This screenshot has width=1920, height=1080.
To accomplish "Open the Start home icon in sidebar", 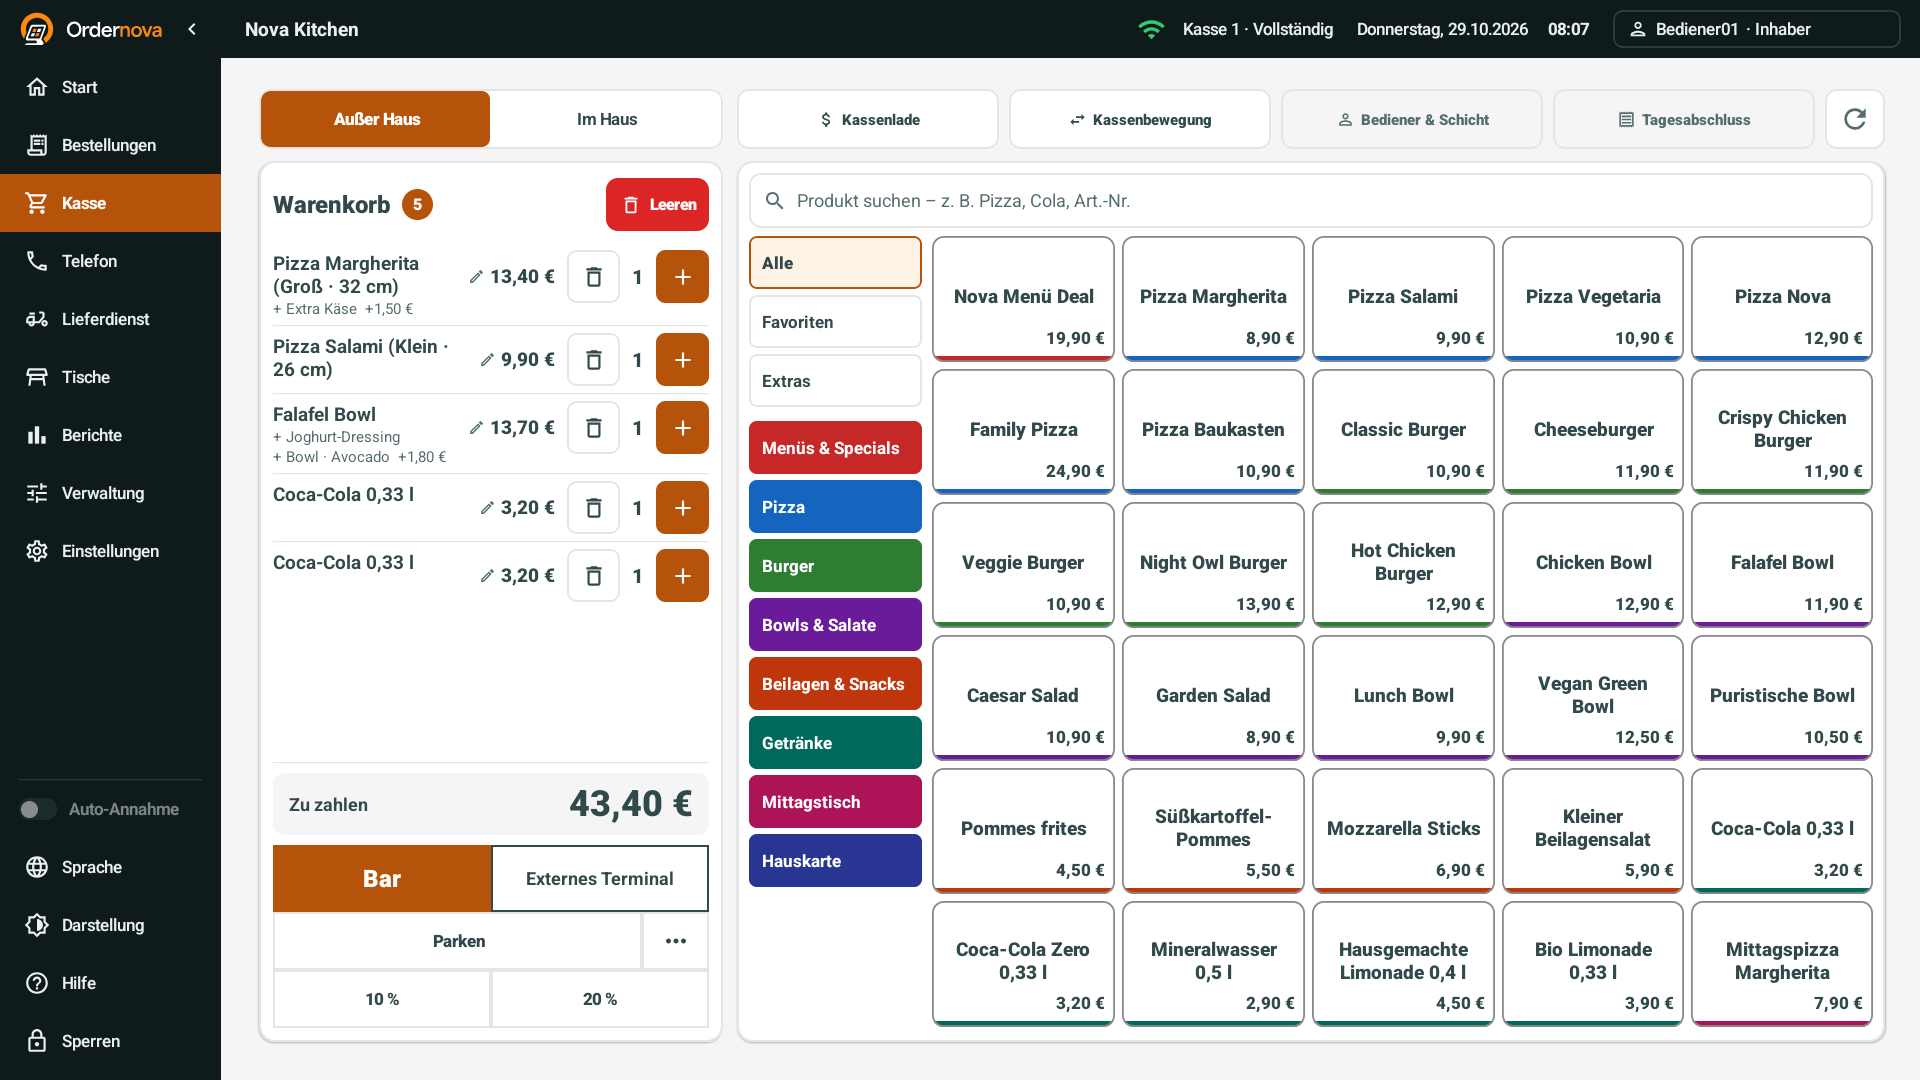I will pyautogui.click(x=37, y=87).
